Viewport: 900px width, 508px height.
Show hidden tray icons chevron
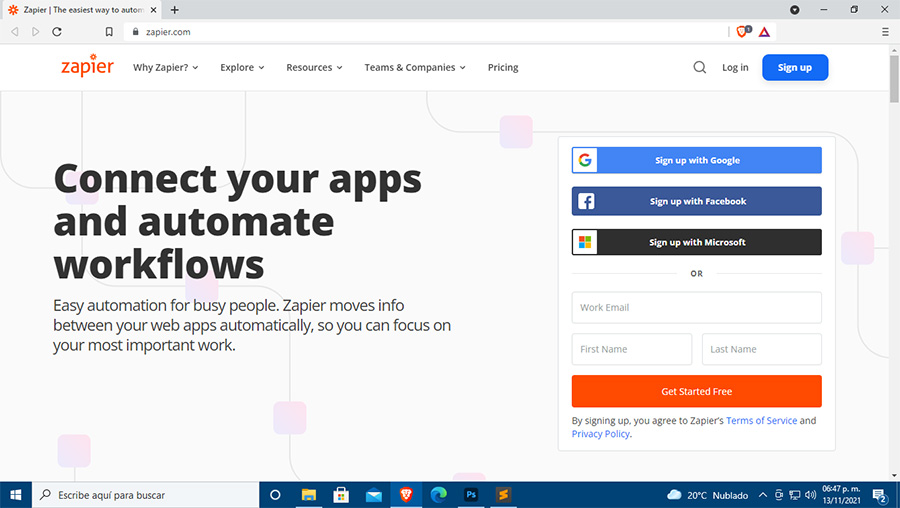[x=763, y=495]
